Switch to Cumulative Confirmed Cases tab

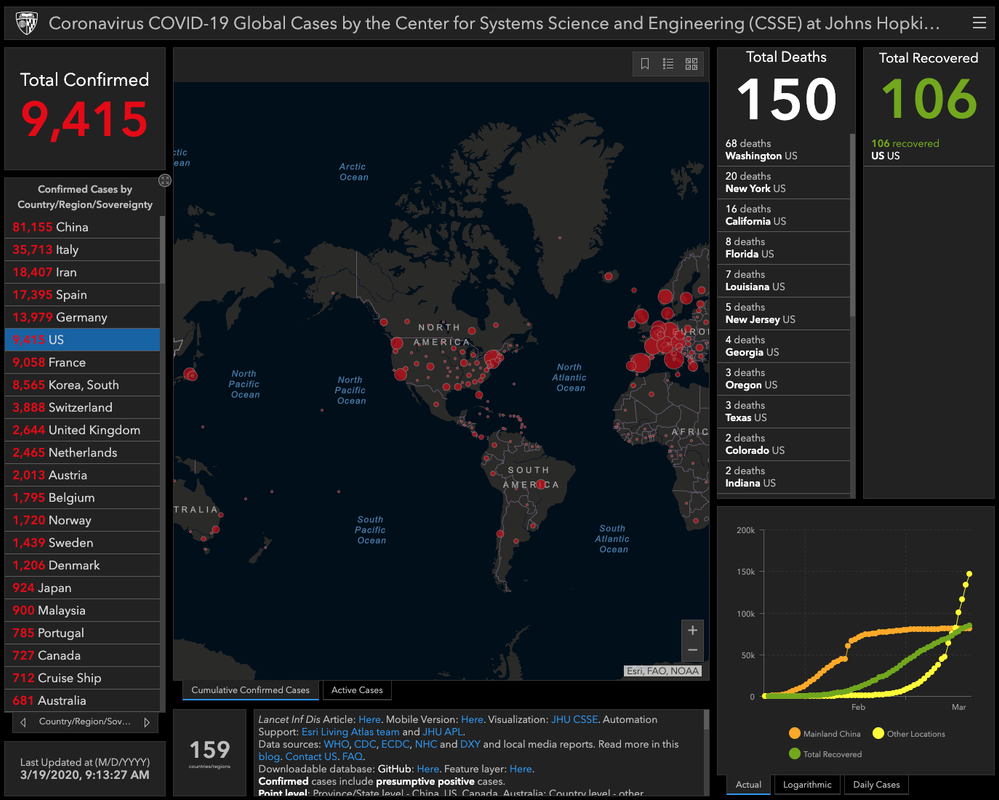coord(250,690)
